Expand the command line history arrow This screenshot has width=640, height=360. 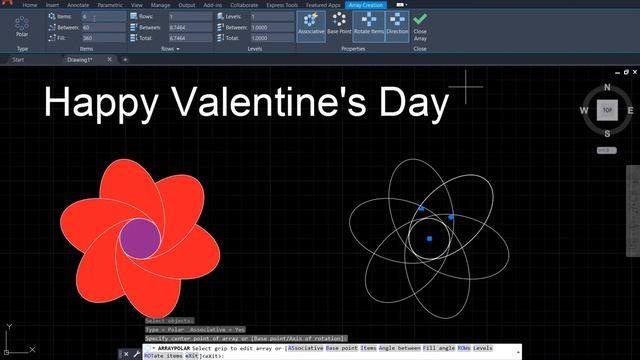coord(518,352)
